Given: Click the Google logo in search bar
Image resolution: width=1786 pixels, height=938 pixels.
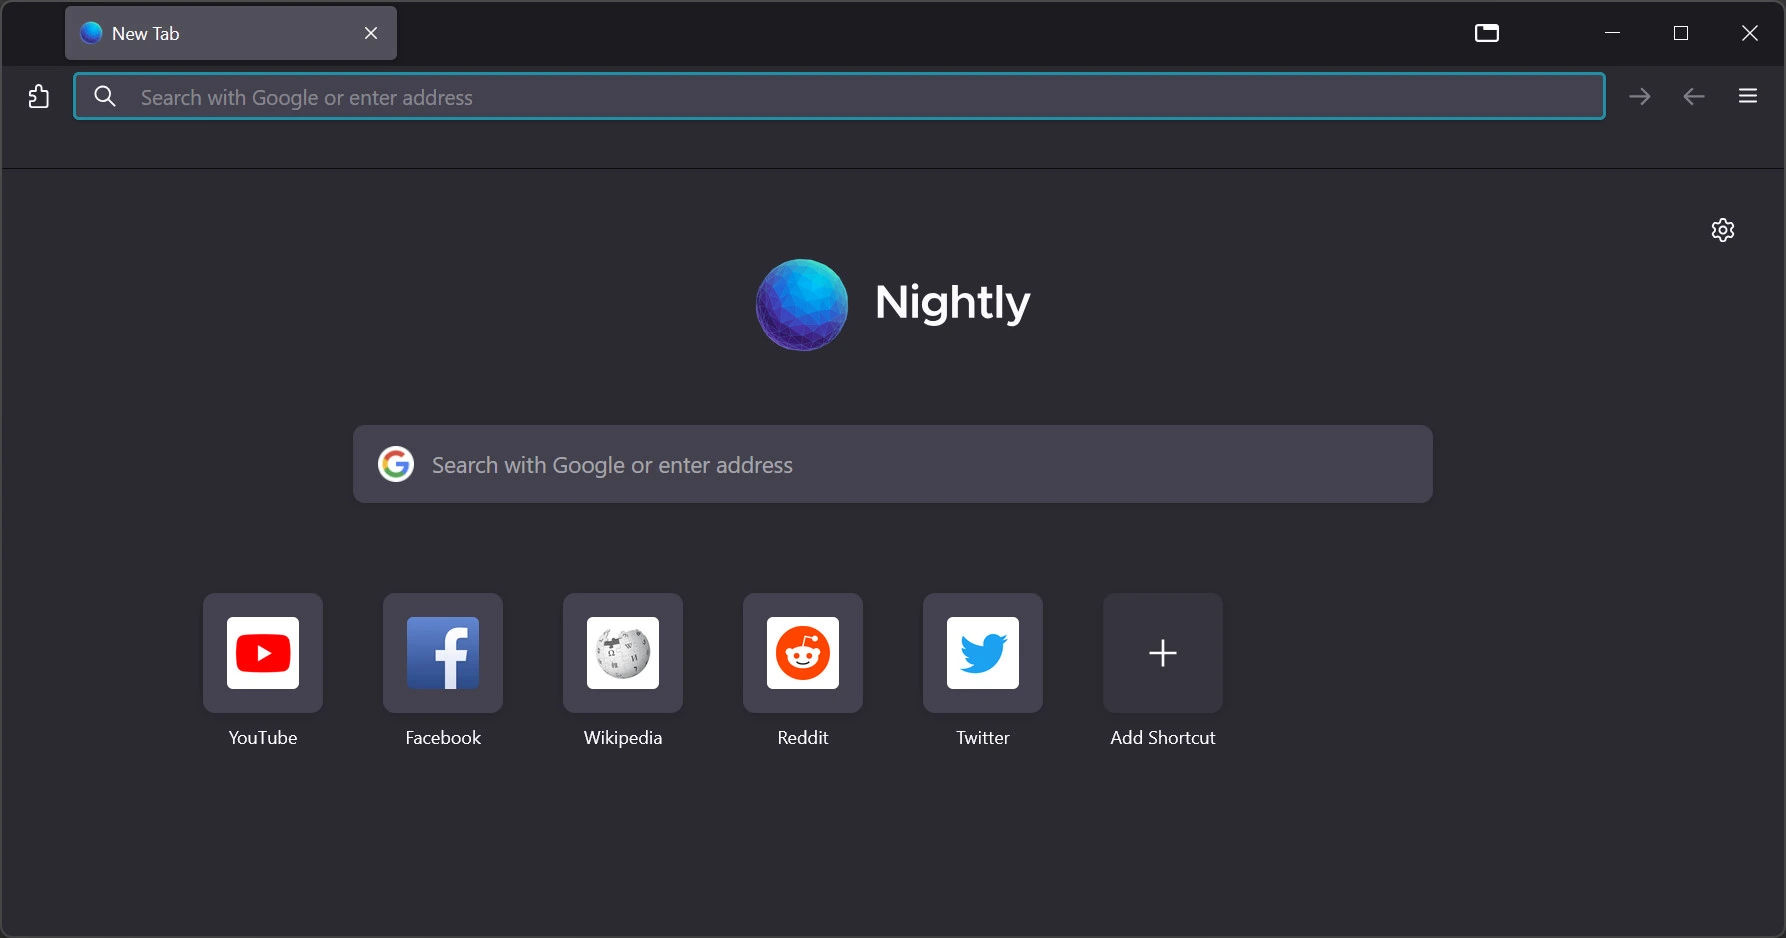Looking at the screenshot, I should (x=396, y=464).
